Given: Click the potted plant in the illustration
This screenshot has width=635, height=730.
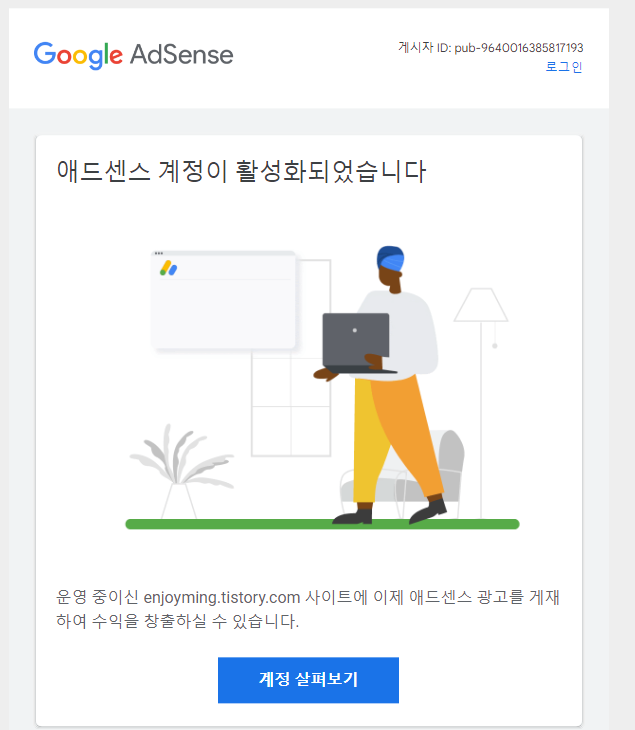Looking at the screenshot, I should point(181,471).
